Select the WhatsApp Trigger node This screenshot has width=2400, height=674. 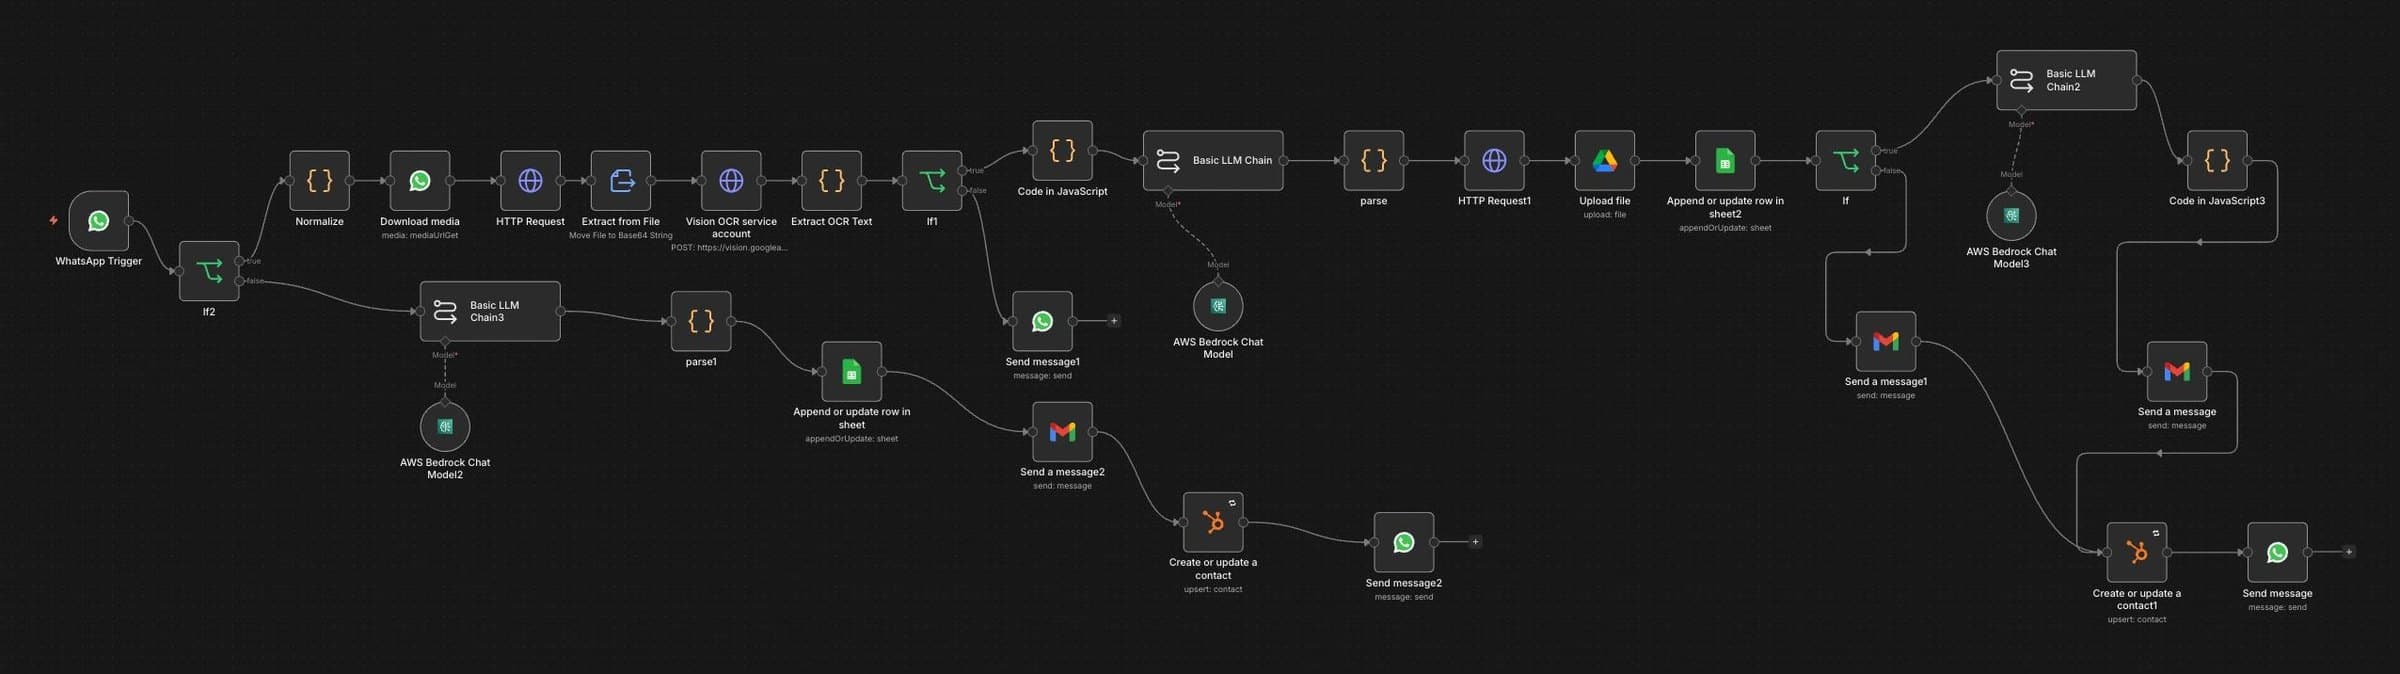[98, 221]
